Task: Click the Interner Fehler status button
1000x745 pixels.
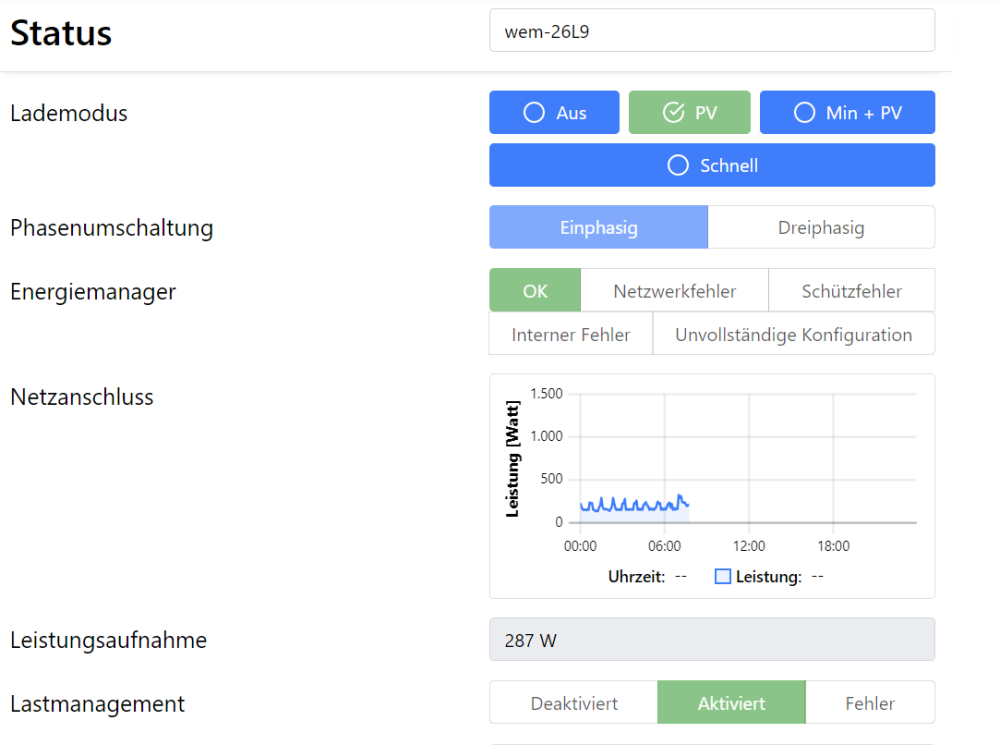Action: (x=570, y=334)
